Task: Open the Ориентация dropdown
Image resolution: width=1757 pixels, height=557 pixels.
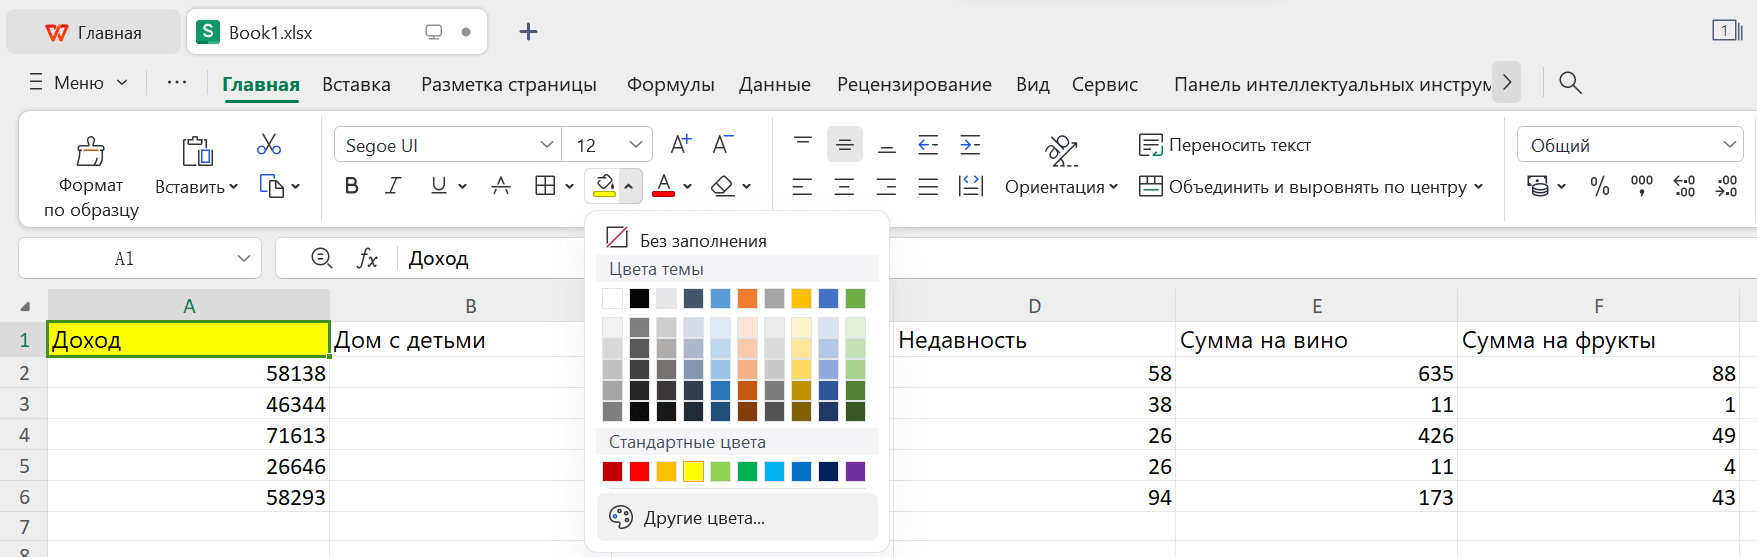Action: pos(1061,187)
